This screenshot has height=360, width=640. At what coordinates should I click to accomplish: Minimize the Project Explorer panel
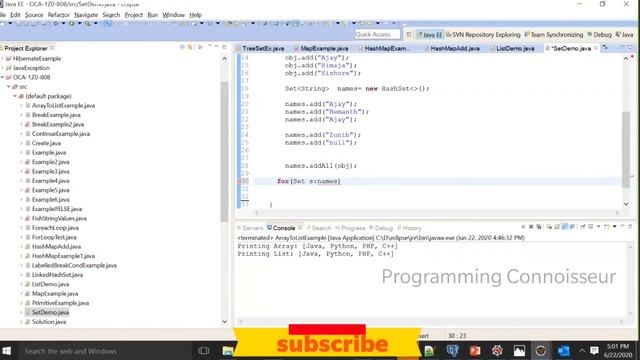click(x=216, y=47)
